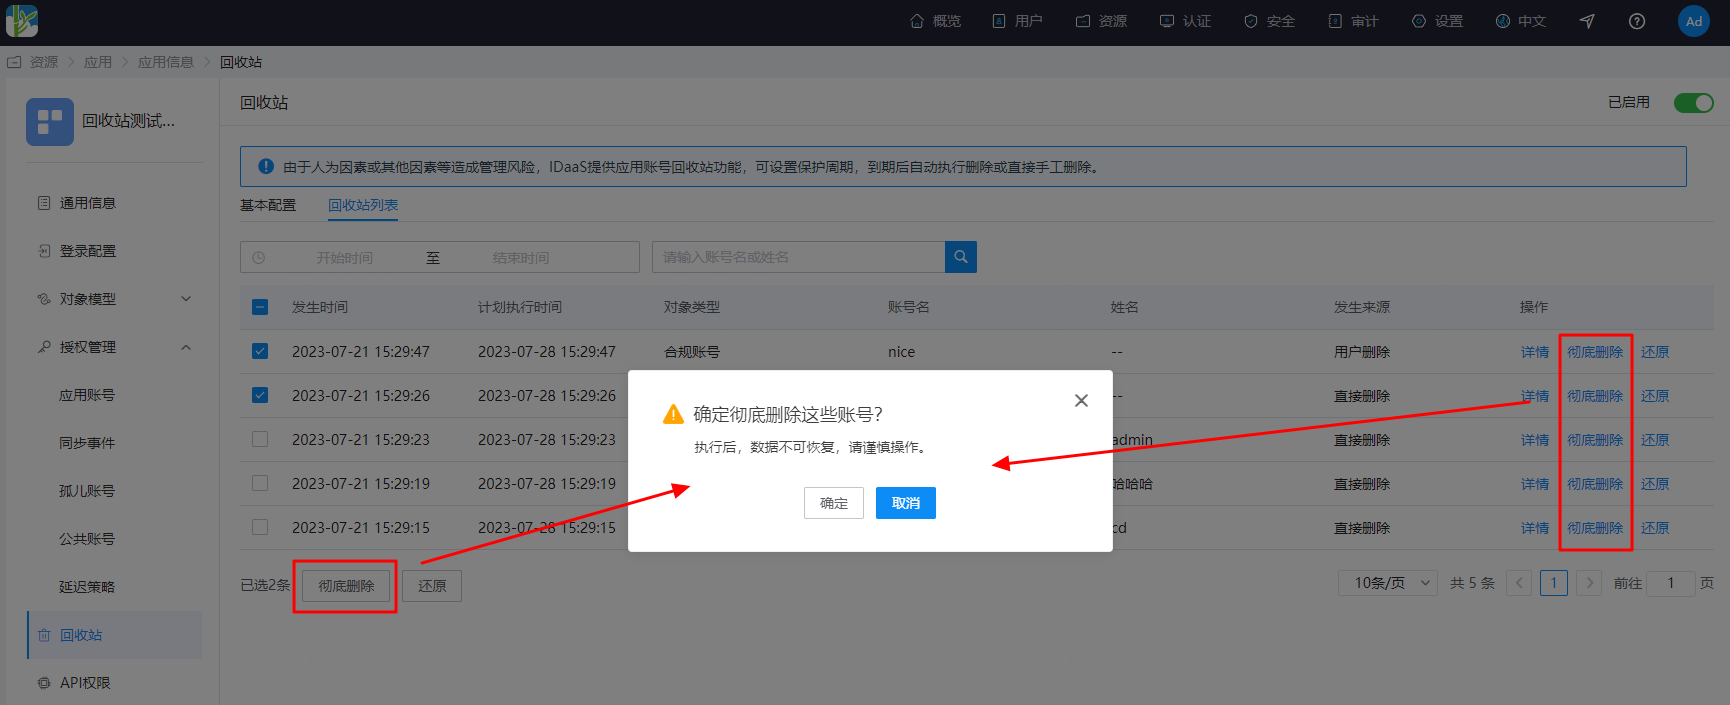Open the 10条/页 page size dropdown

[x=1388, y=583]
